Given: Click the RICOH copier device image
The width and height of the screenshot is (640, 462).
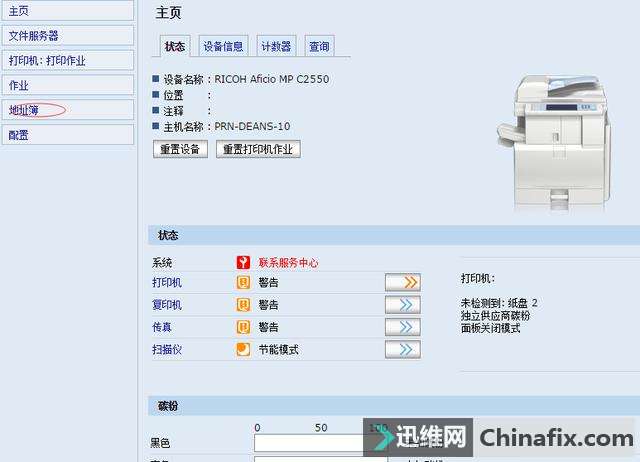Looking at the screenshot, I should click(x=555, y=143).
